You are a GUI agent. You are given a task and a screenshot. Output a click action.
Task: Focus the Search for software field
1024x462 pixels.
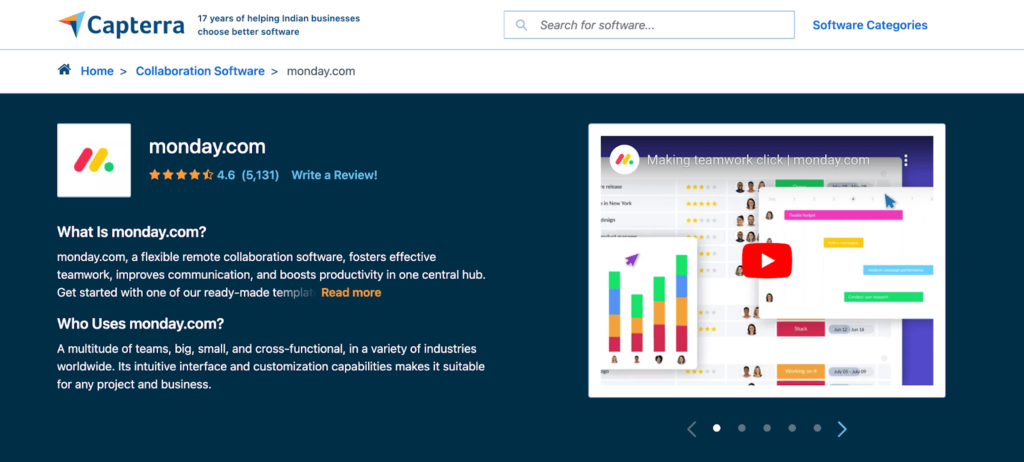[649, 25]
